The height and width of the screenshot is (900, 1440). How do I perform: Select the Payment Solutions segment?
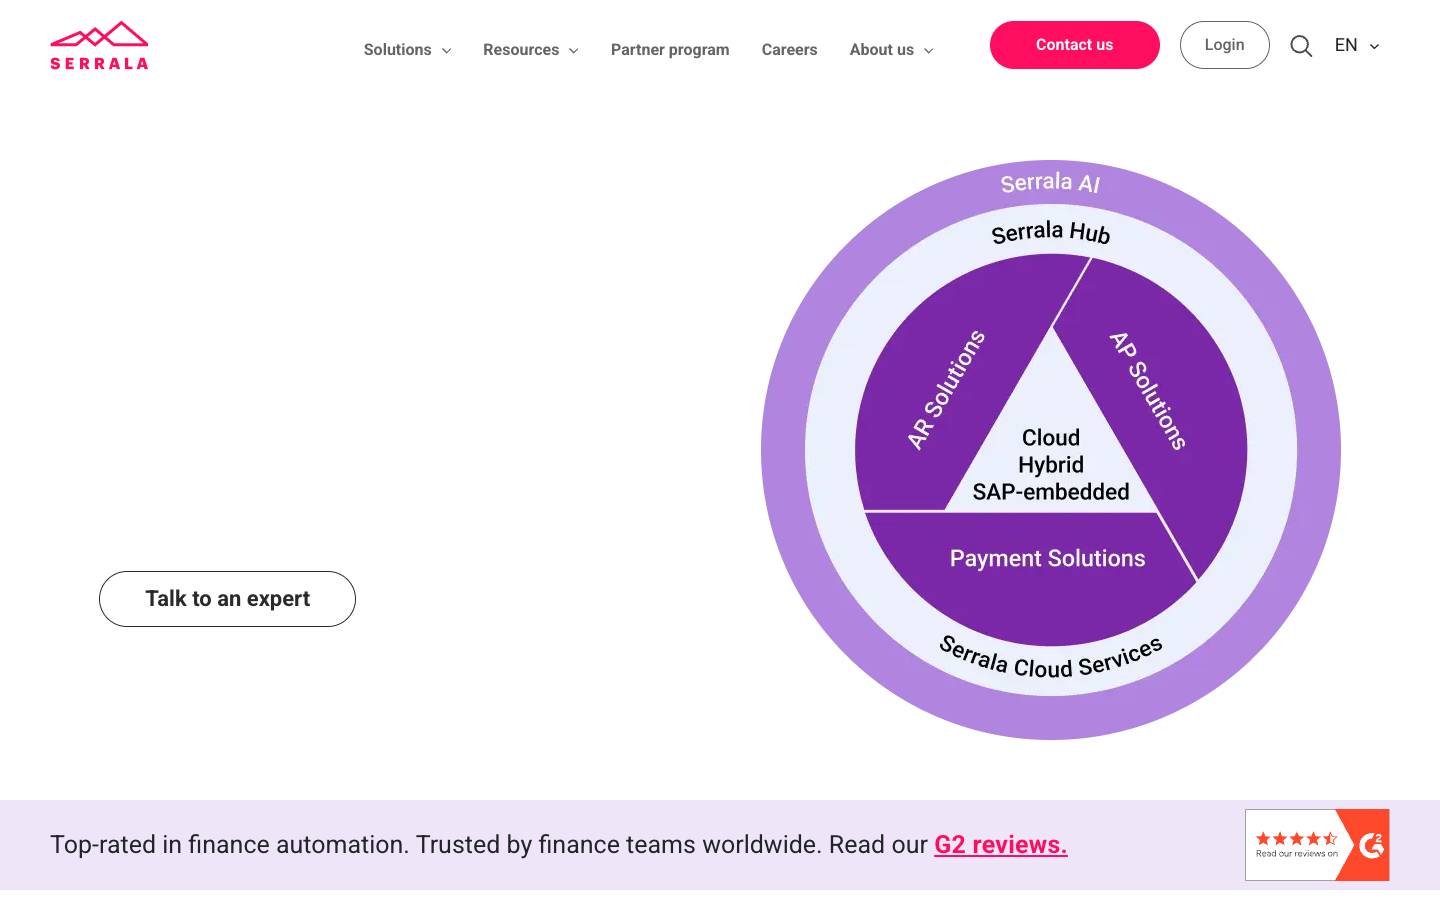click(1047, 558)
